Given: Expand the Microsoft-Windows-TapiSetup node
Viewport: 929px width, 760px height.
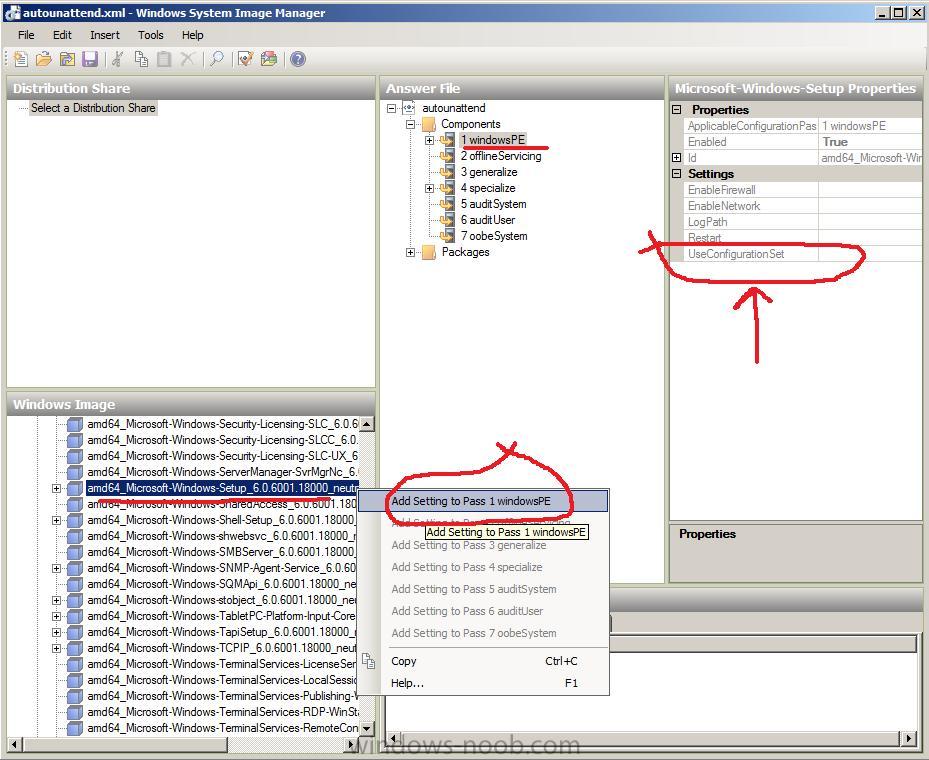Looking at the screenshot, I should 56,632.
